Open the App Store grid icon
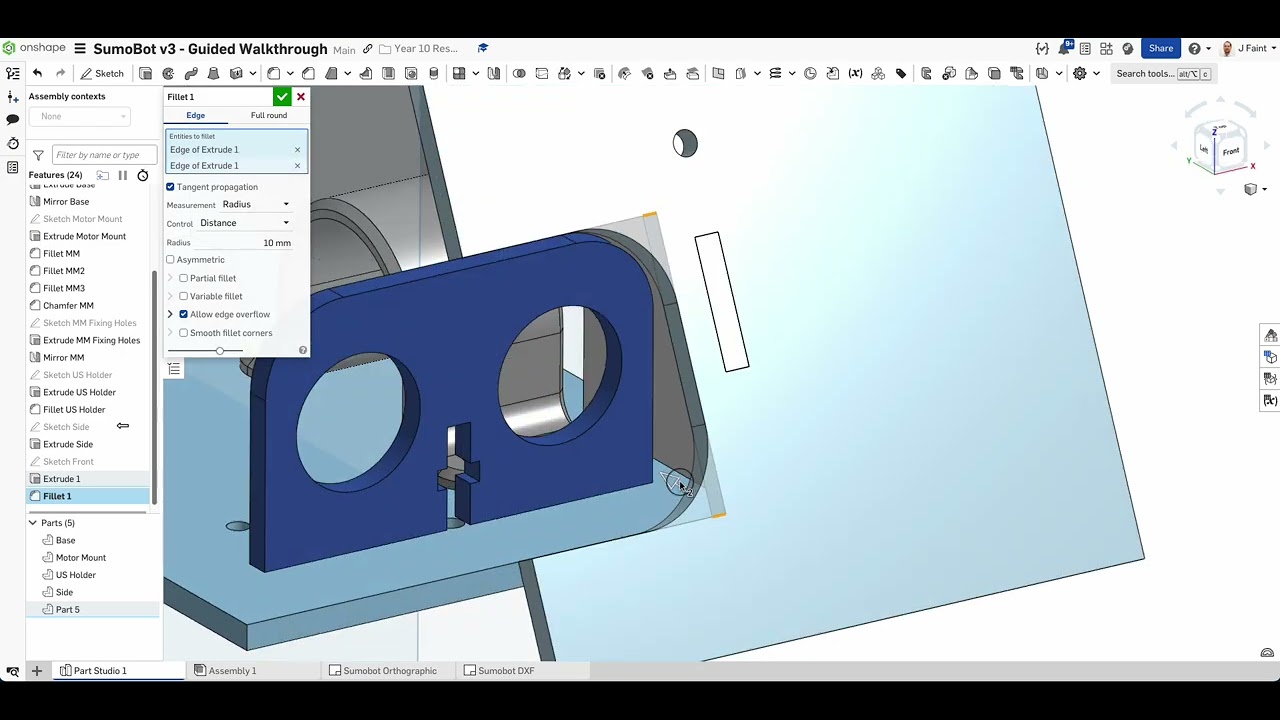 [x=1106, y=48]
